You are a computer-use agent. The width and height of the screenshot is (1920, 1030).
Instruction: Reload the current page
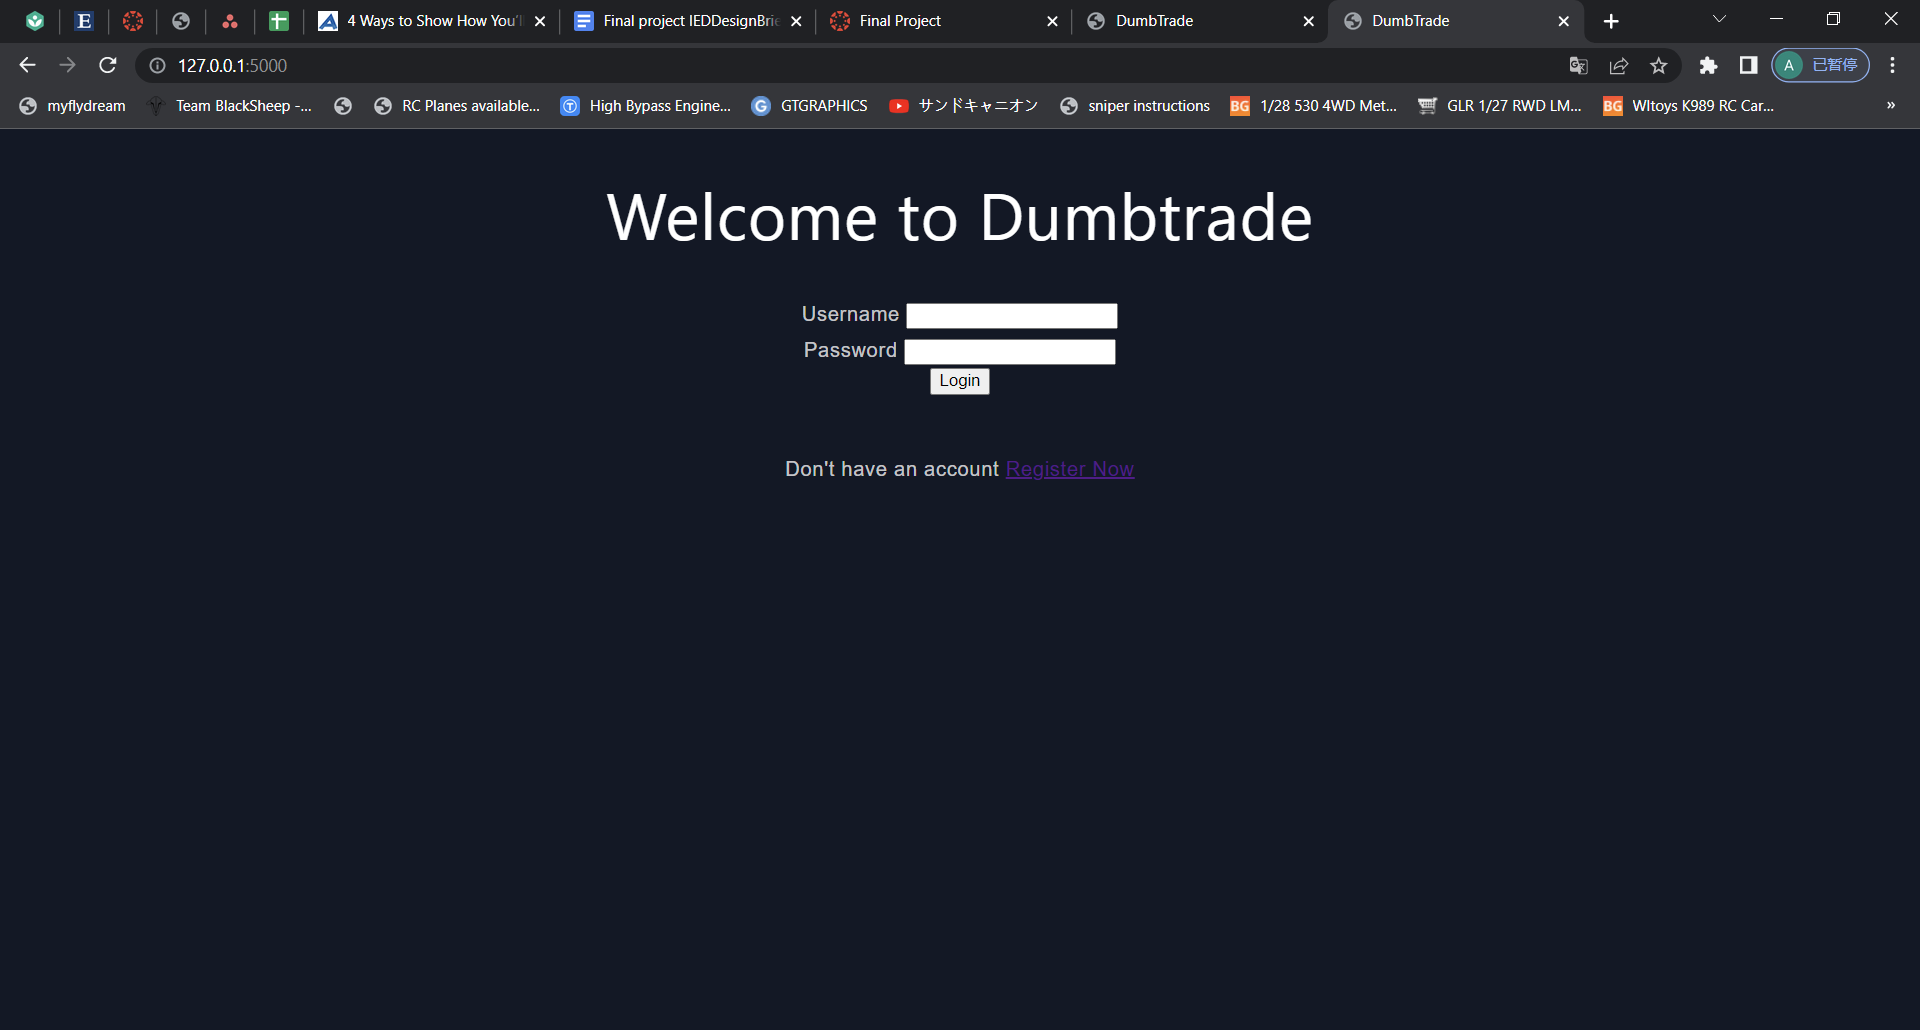(108, 65)
